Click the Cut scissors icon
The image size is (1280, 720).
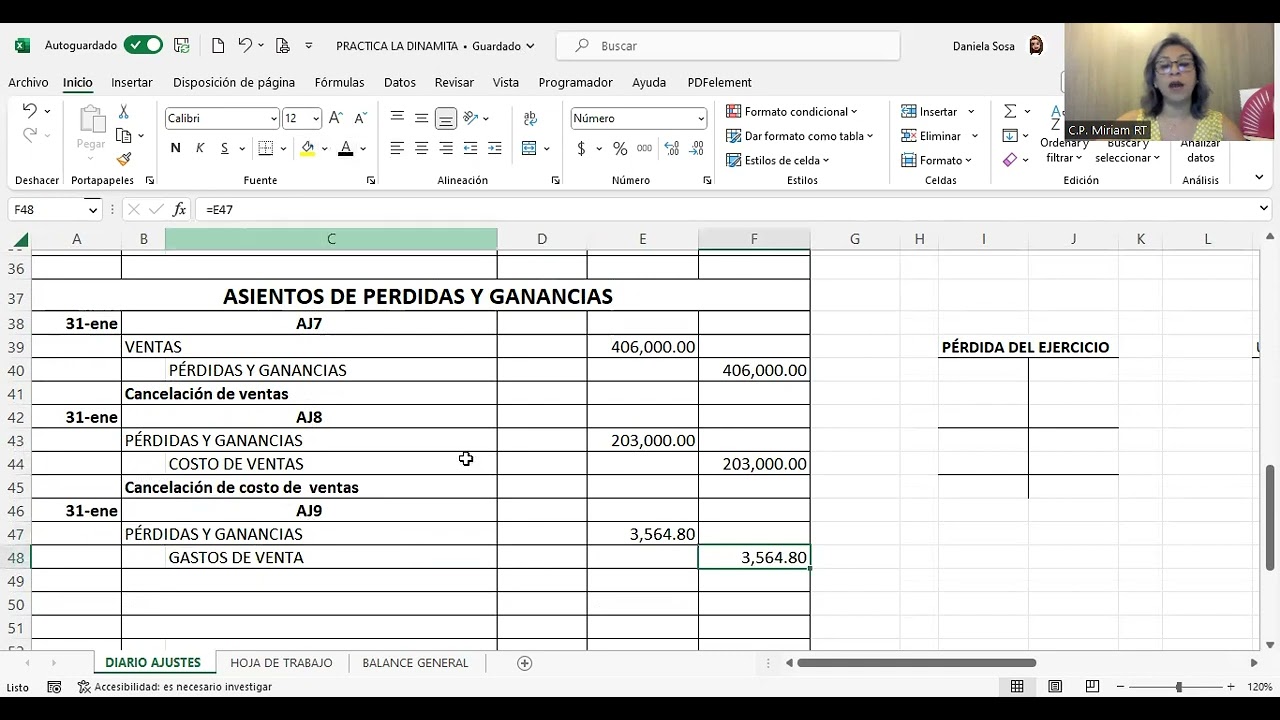tap(124, 112)
